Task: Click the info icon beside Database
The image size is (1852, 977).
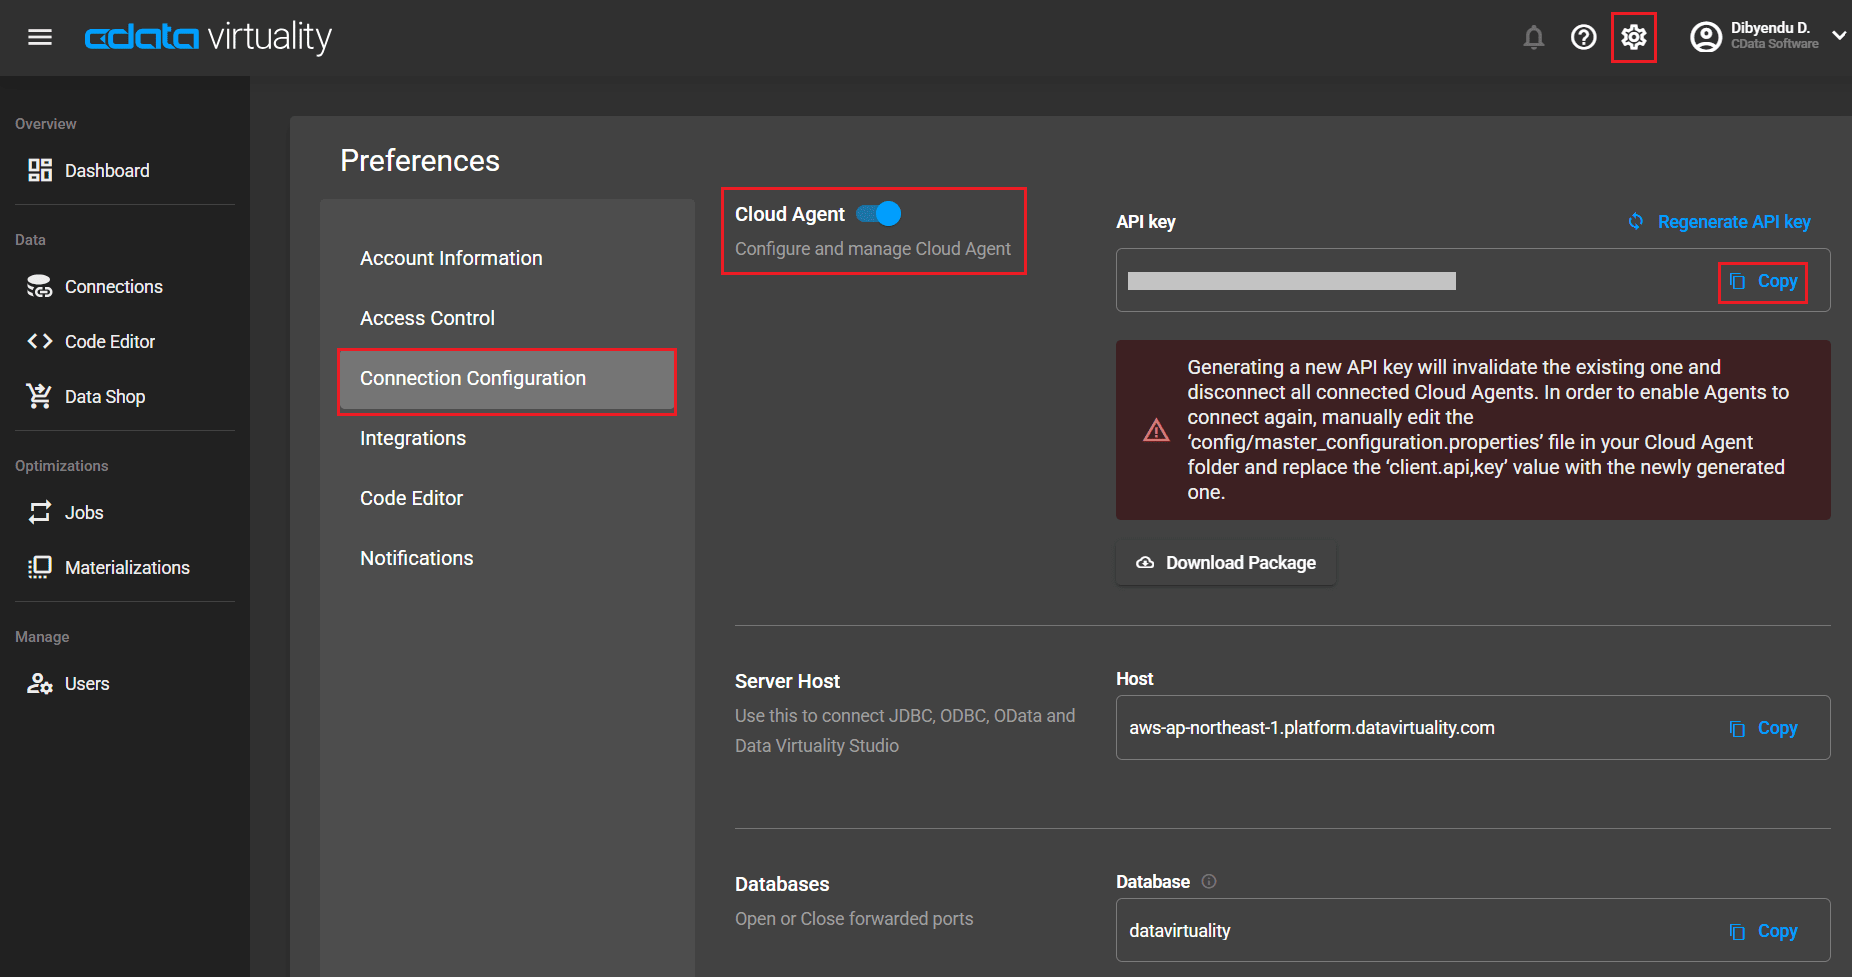Action: 1209,881
